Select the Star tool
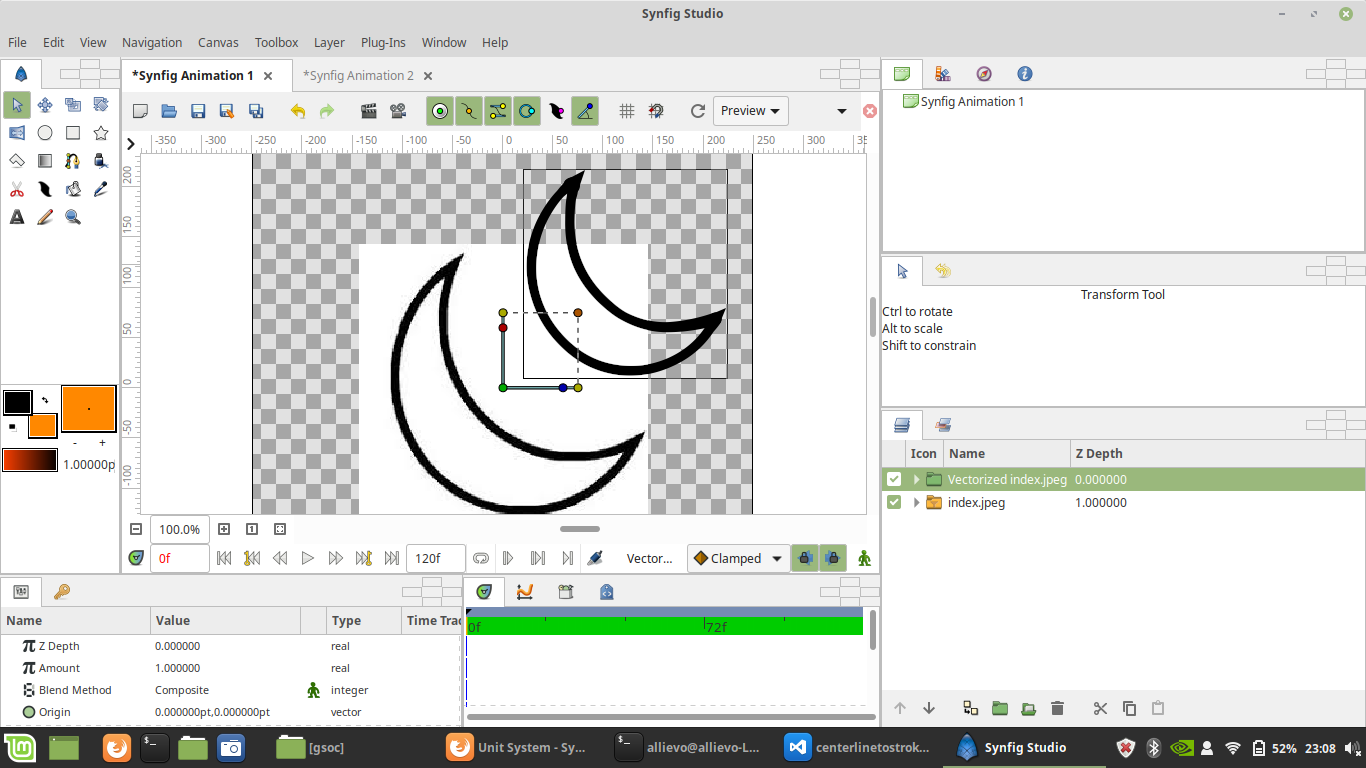The image size is (1366, 768). pyautogui.click(x=100, y=132)
